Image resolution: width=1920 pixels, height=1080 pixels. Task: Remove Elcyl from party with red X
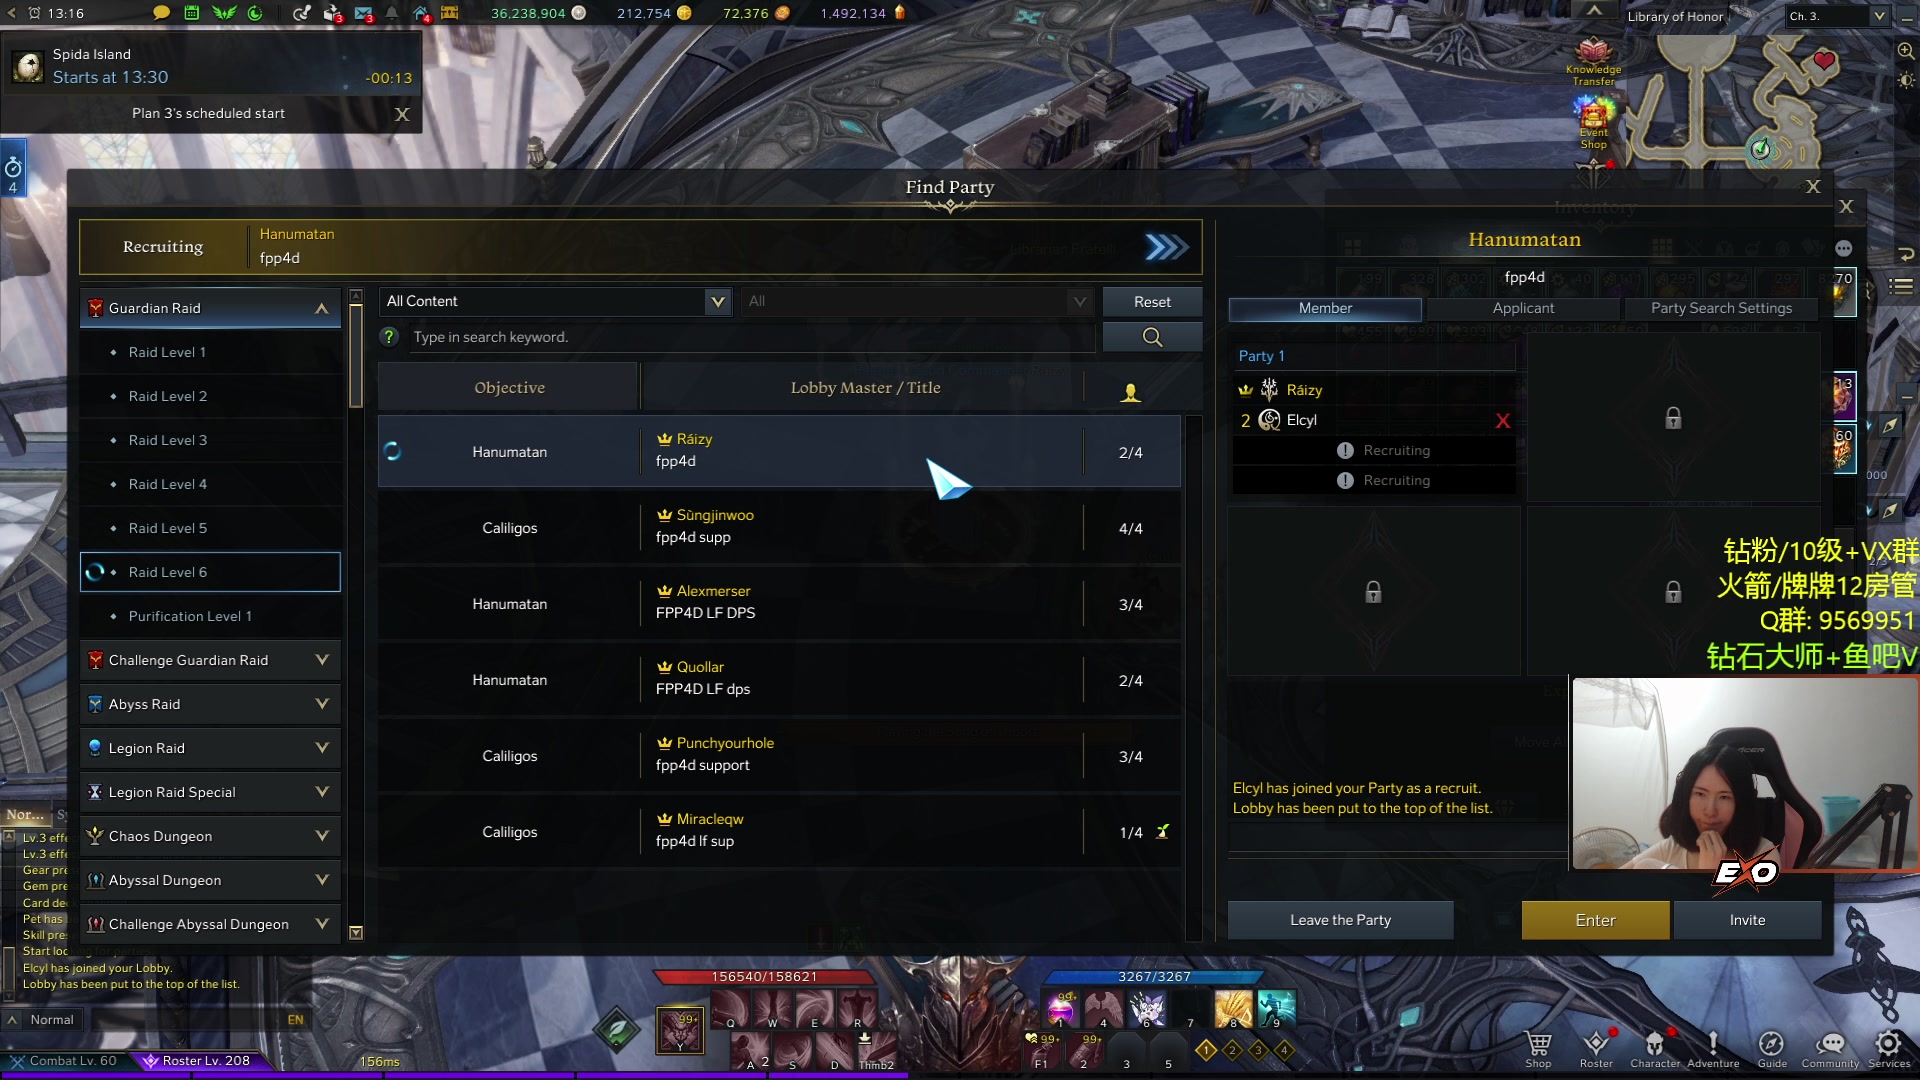tap(1502, 421)
